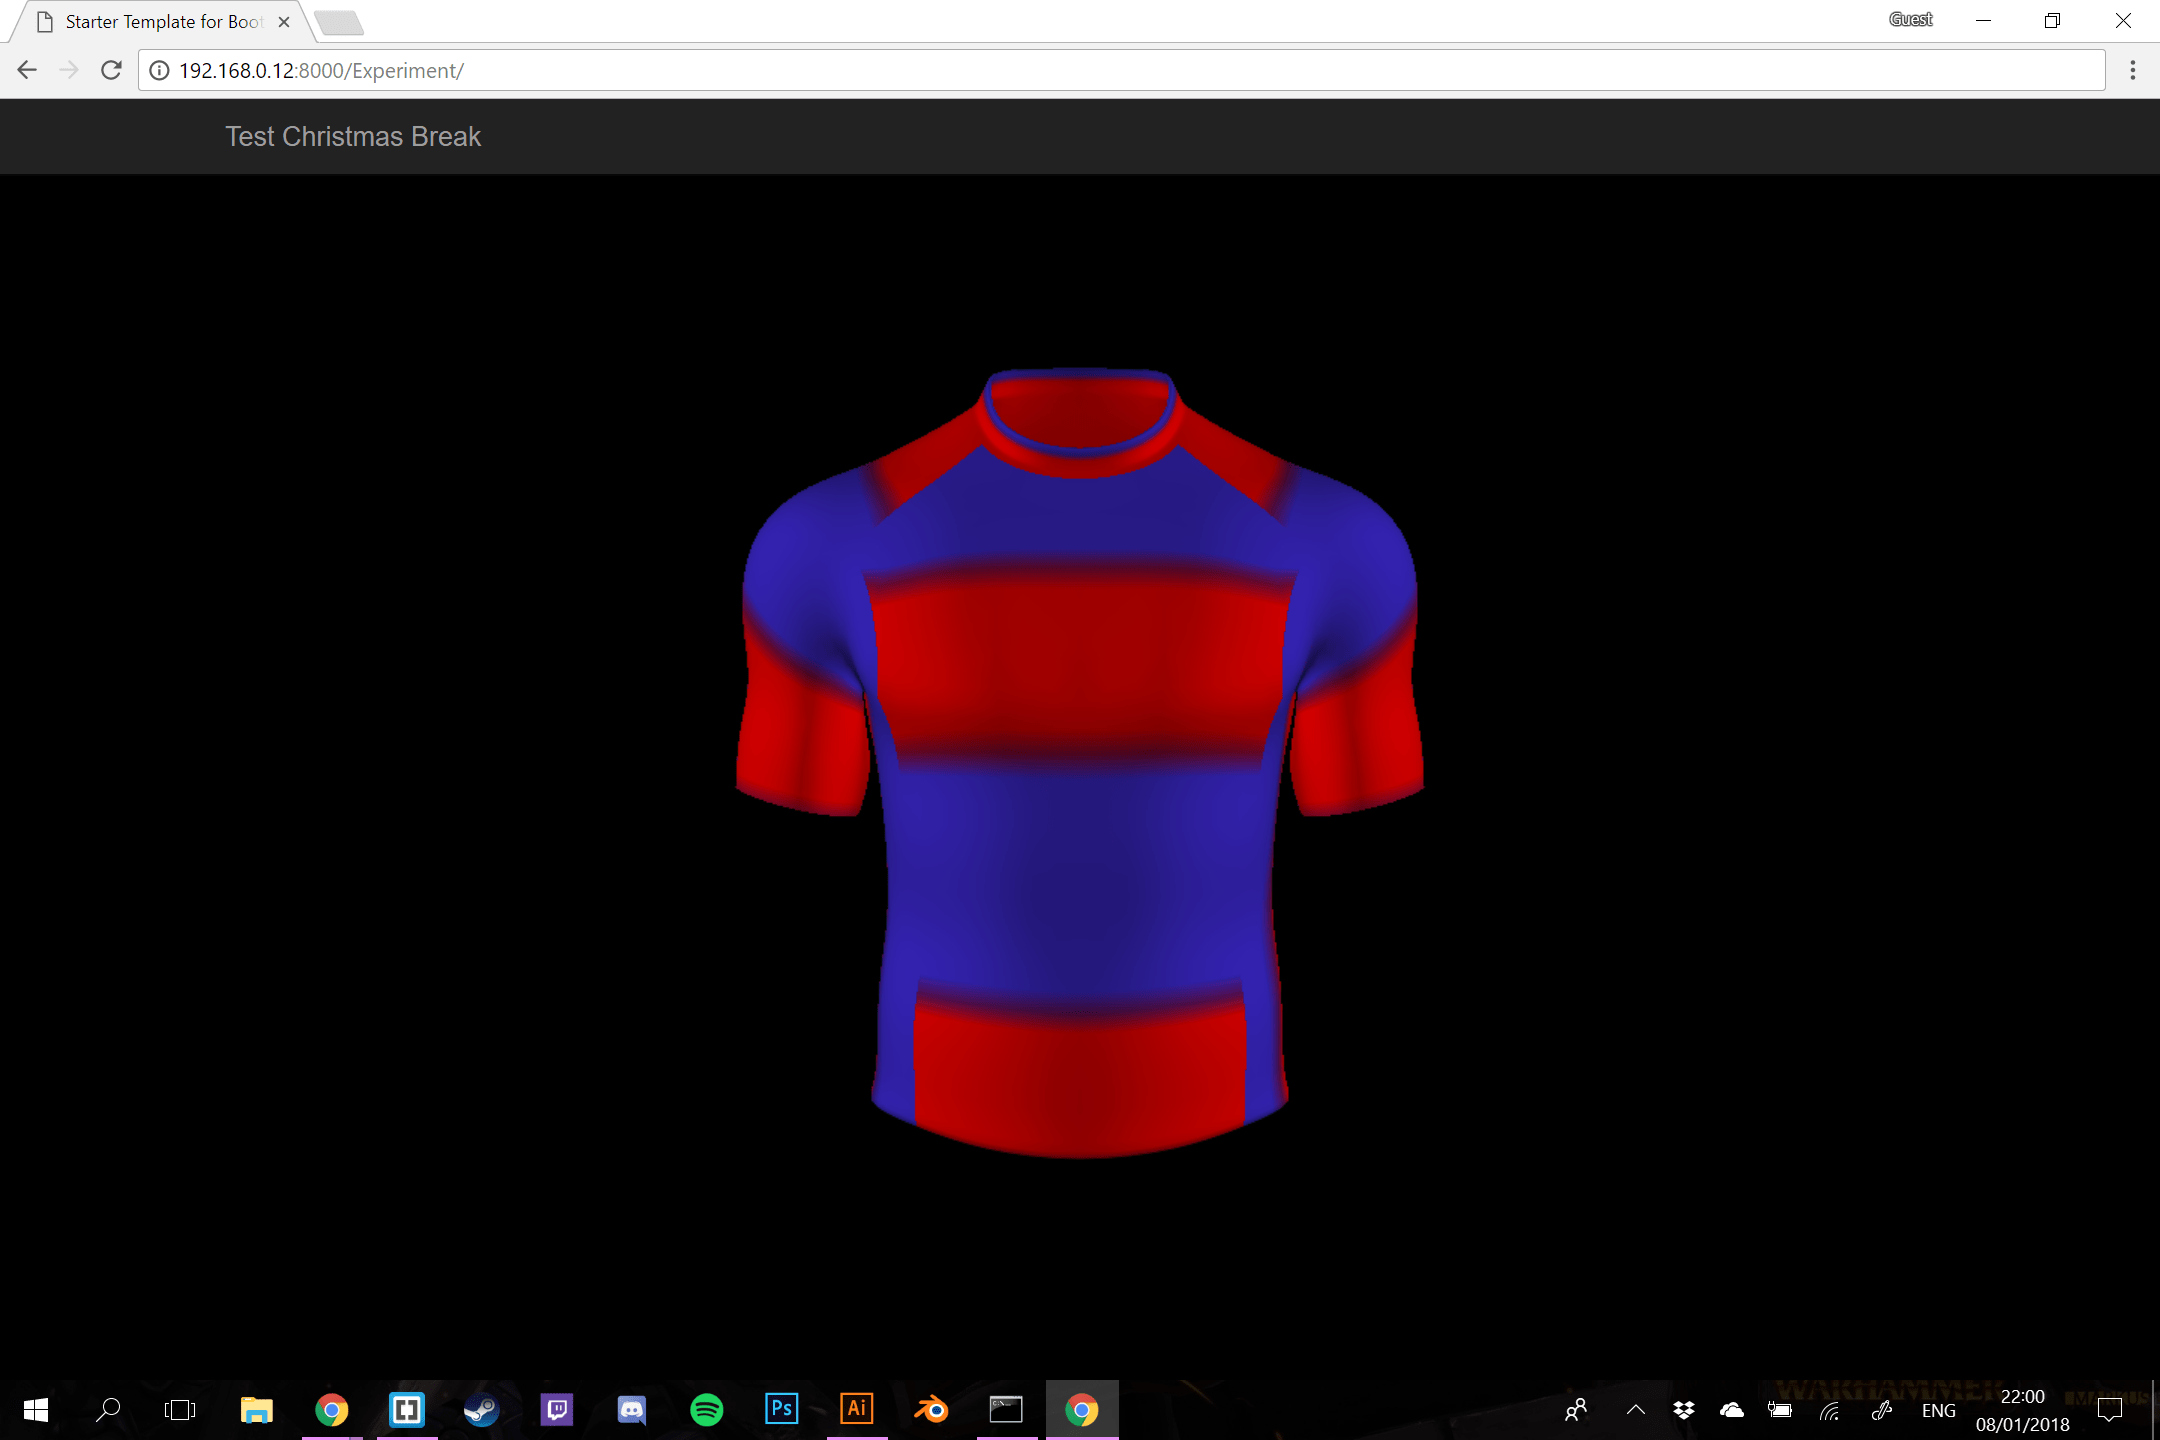Click the browser back arrow

coord(27,70)
